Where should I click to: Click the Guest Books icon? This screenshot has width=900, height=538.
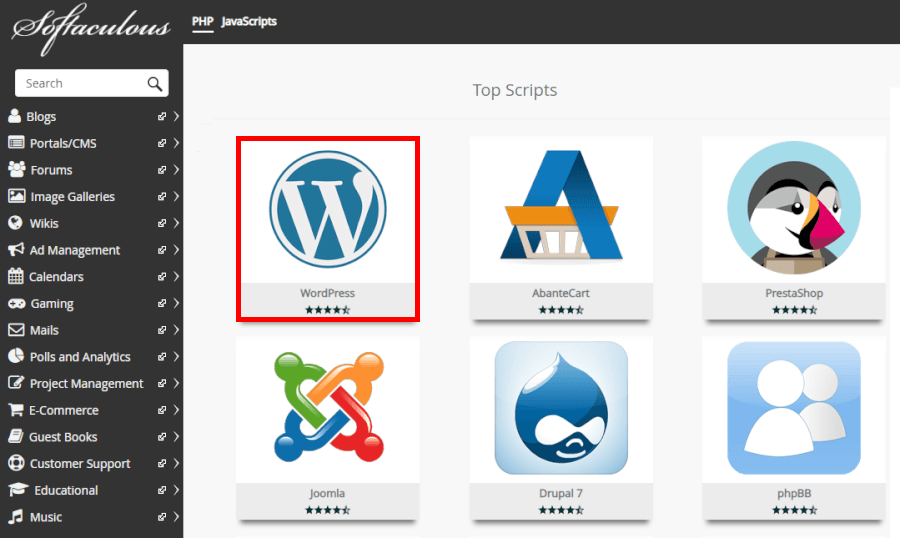coord(15,436)
